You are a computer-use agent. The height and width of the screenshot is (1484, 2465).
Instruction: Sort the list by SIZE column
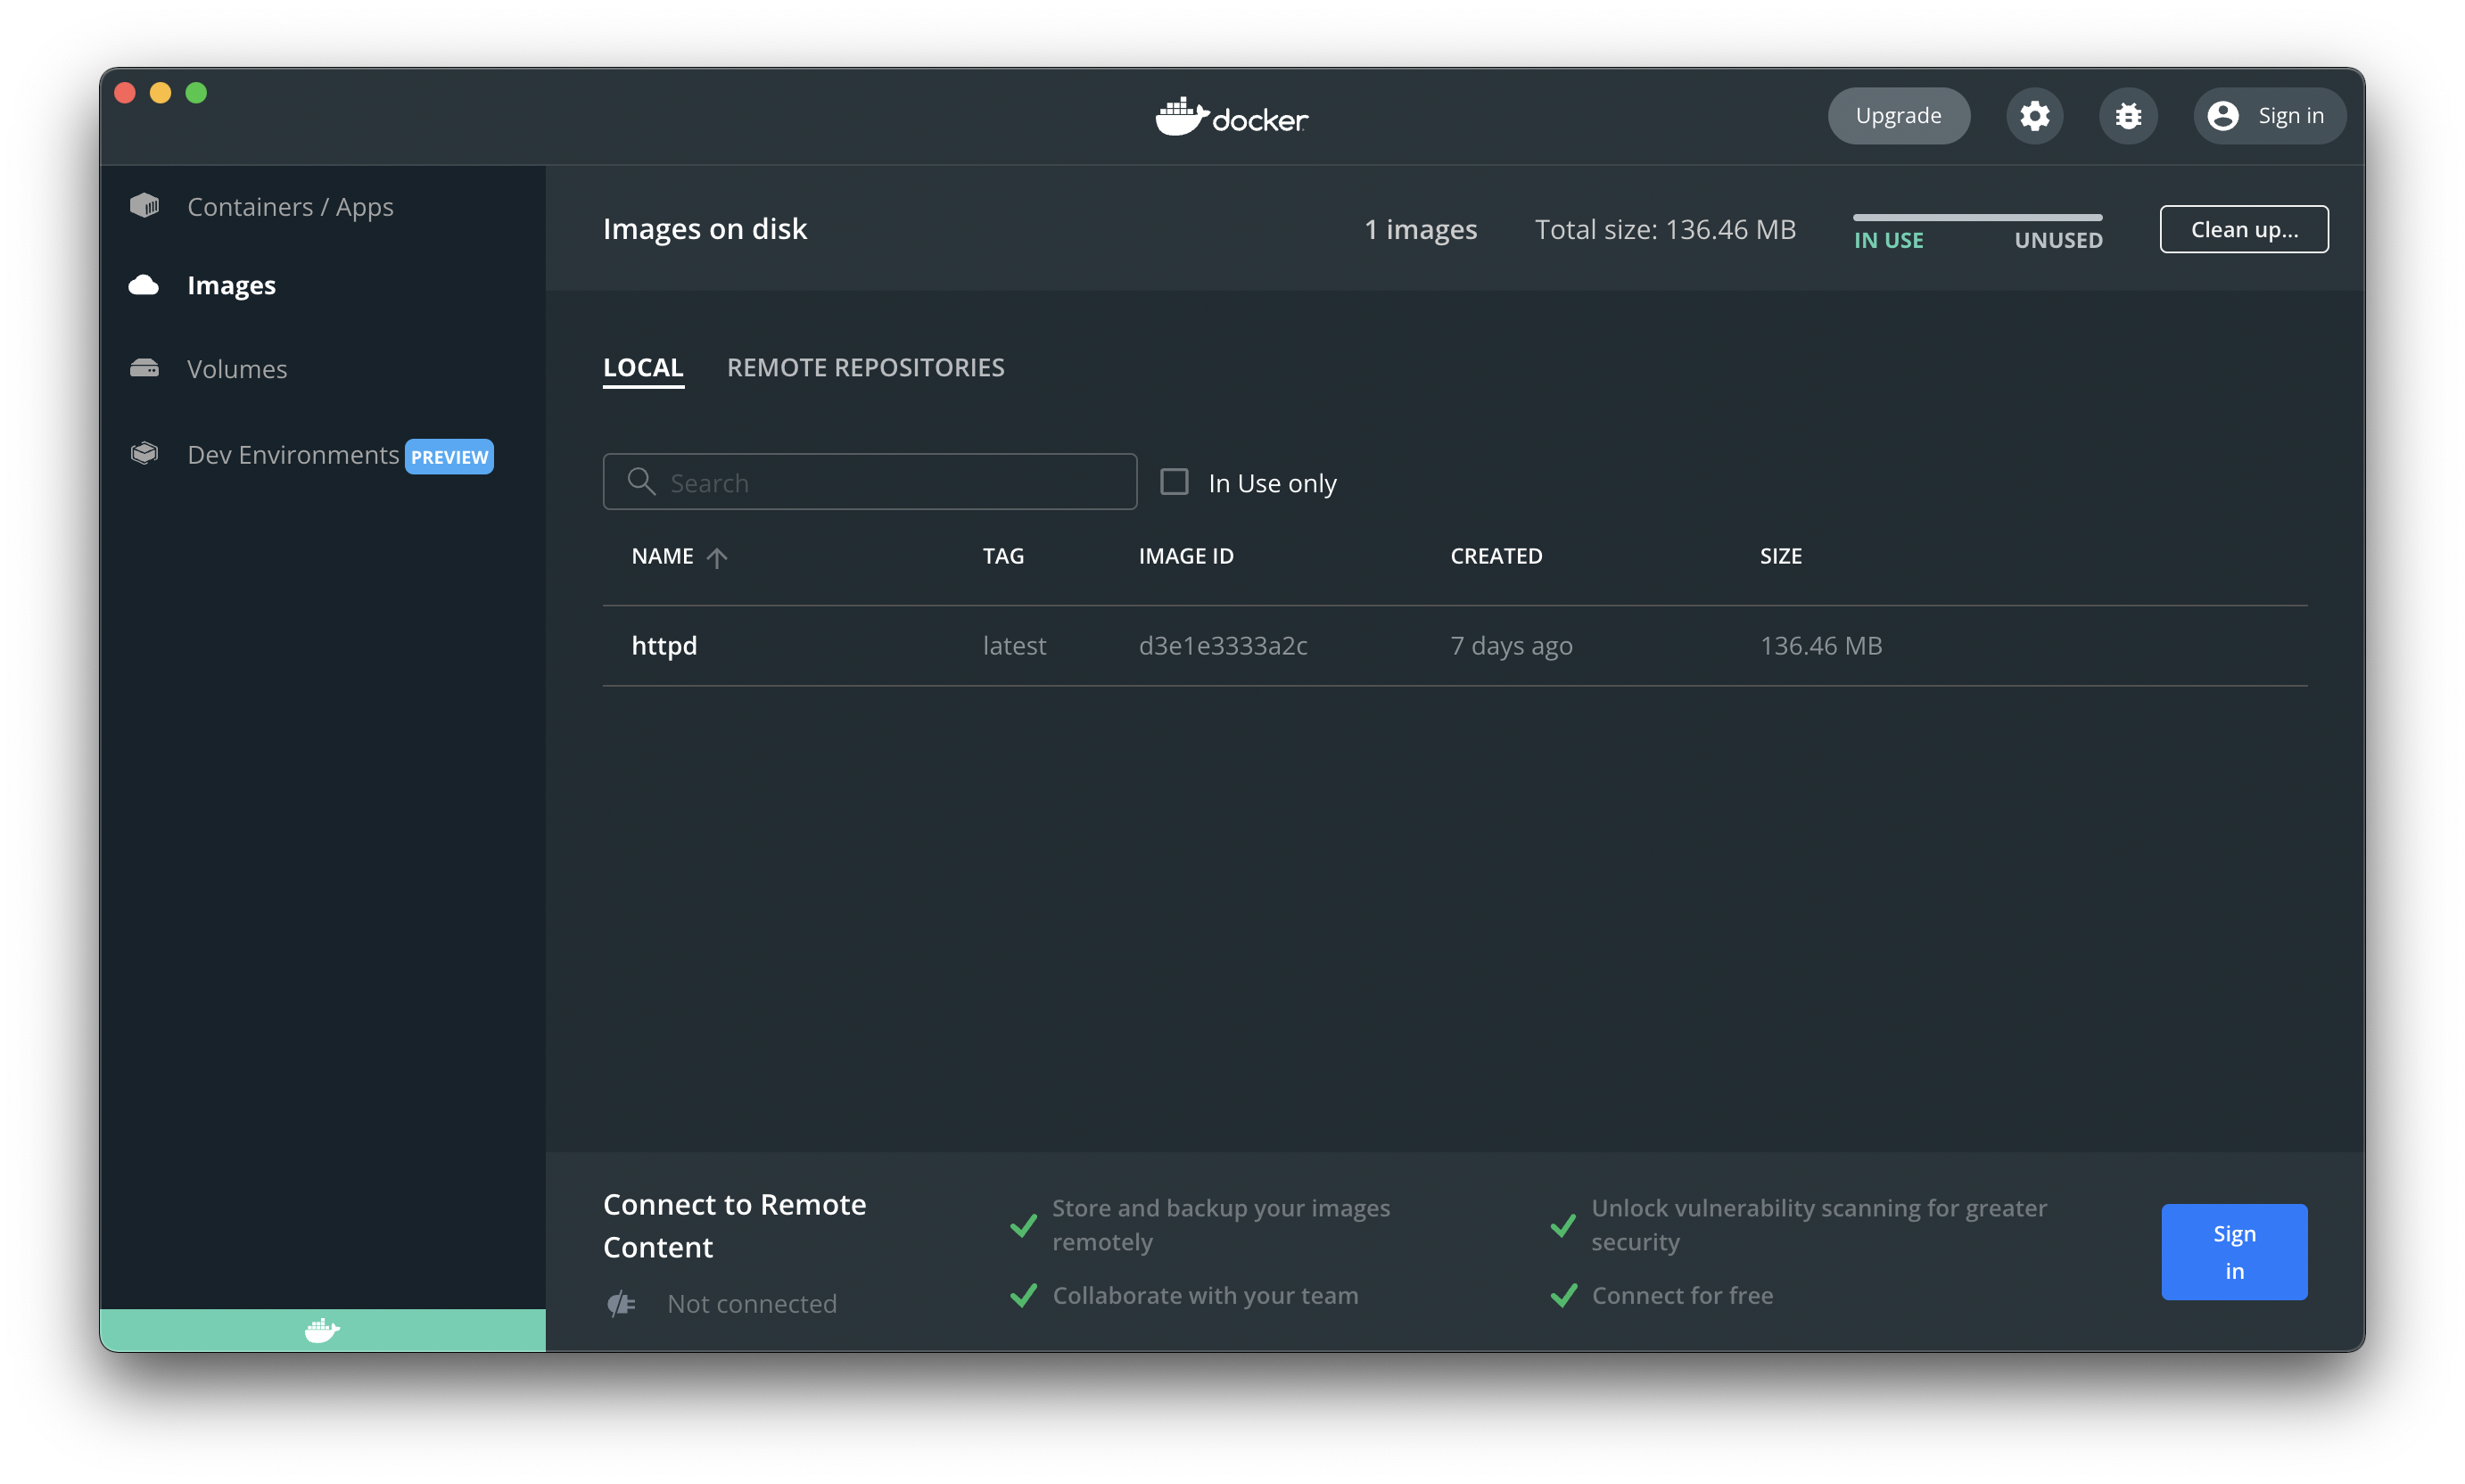point(1780,556)
